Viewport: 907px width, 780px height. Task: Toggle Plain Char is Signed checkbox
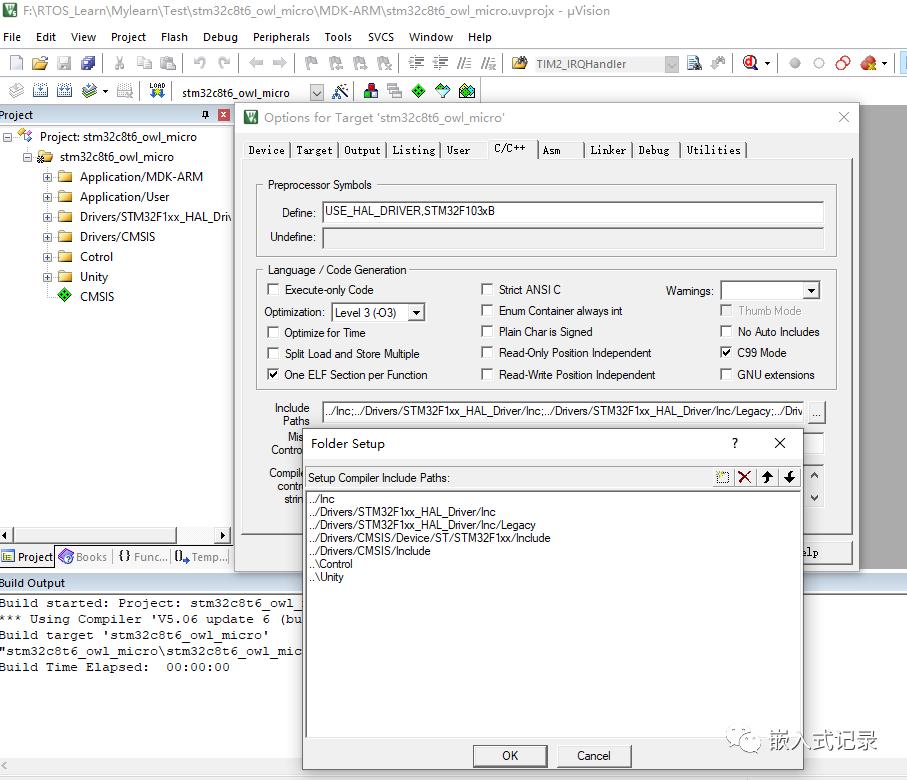(487, 331)
